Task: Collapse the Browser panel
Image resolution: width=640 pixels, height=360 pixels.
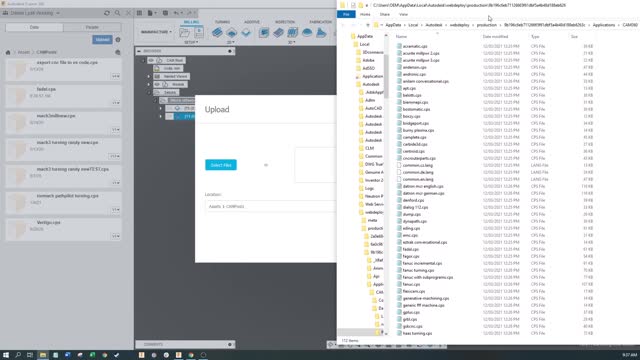Action: pyautogui.click(x=139, y=51)
